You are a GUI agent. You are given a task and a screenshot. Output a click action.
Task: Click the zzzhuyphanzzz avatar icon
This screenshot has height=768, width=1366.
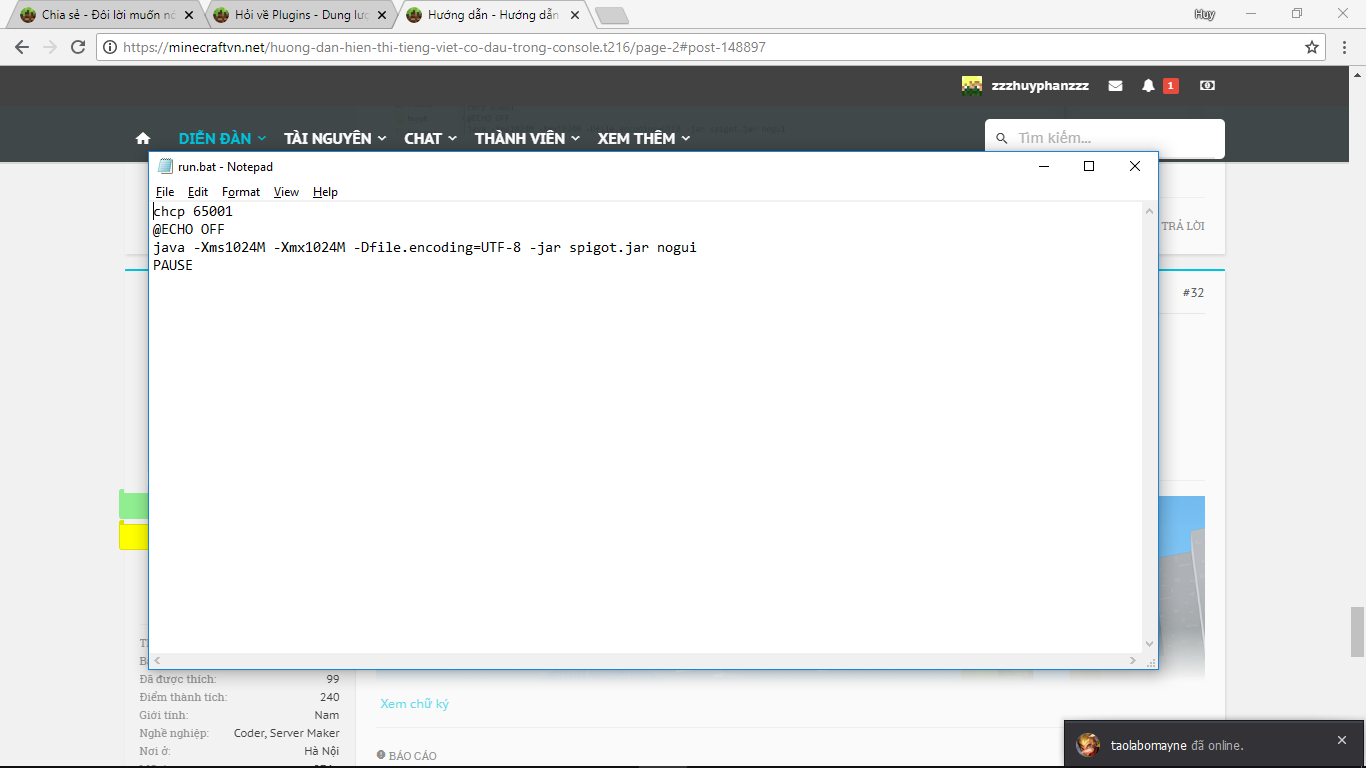pos(972,86)
